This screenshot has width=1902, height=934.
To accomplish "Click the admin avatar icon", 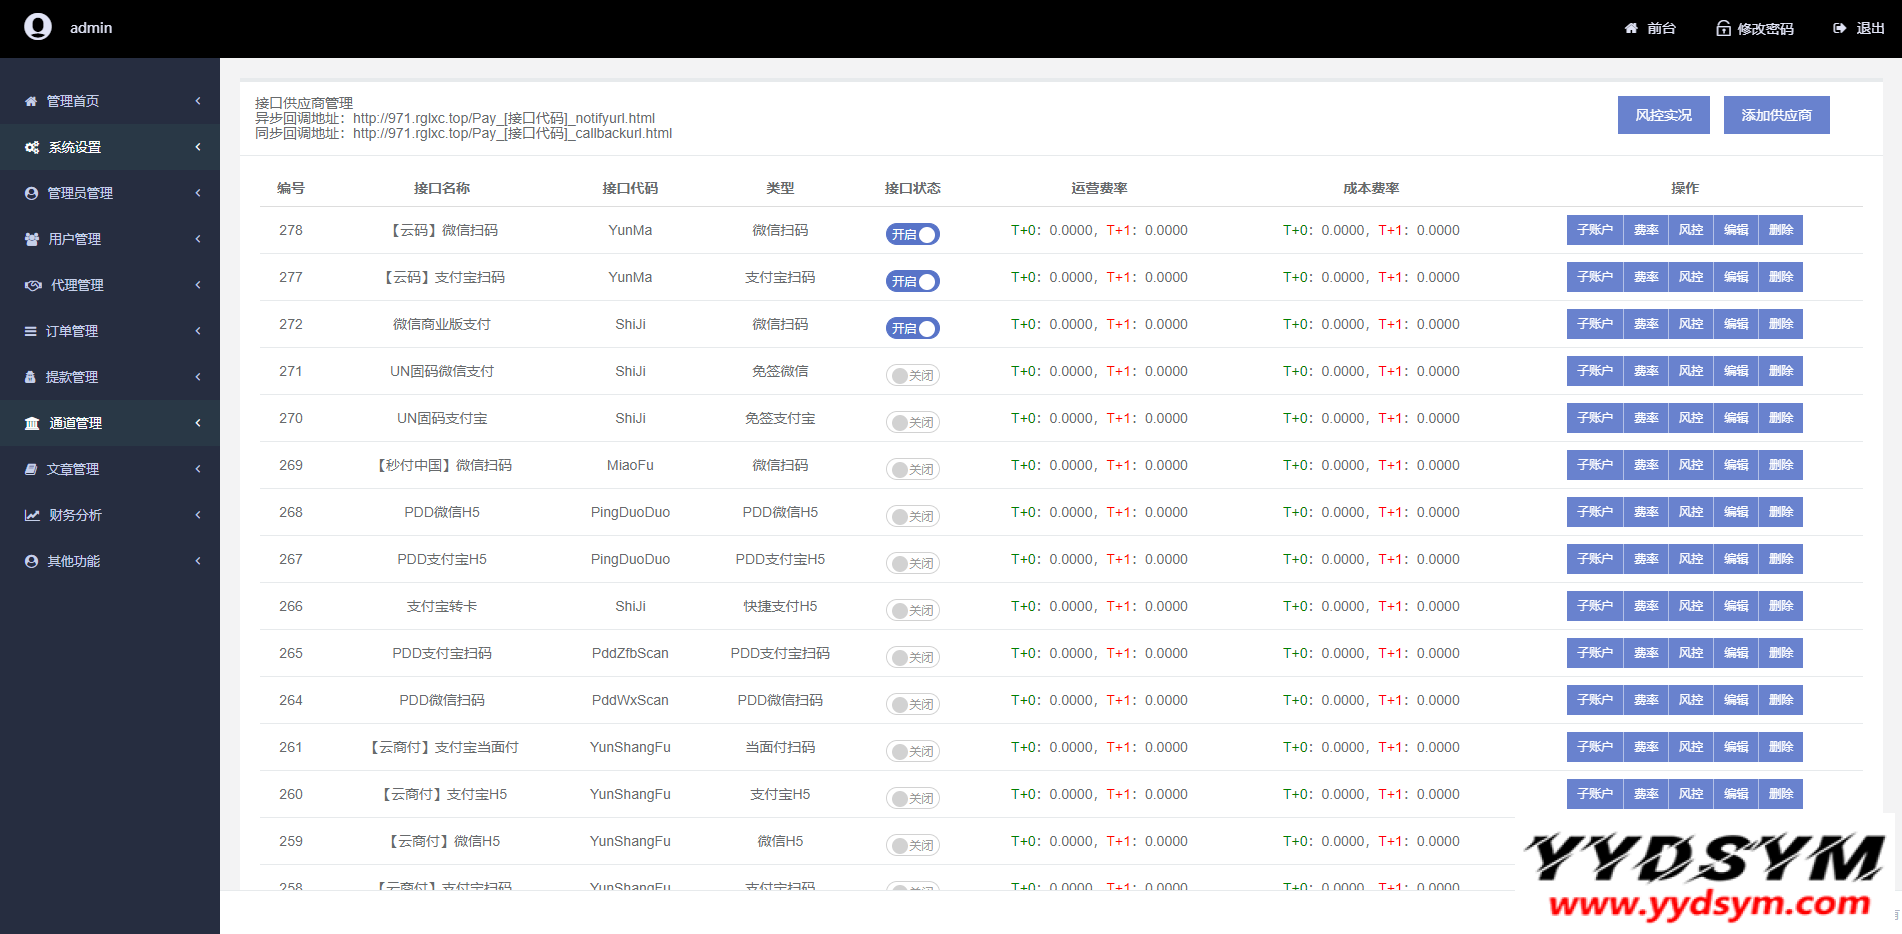I will tap(38, 27).
